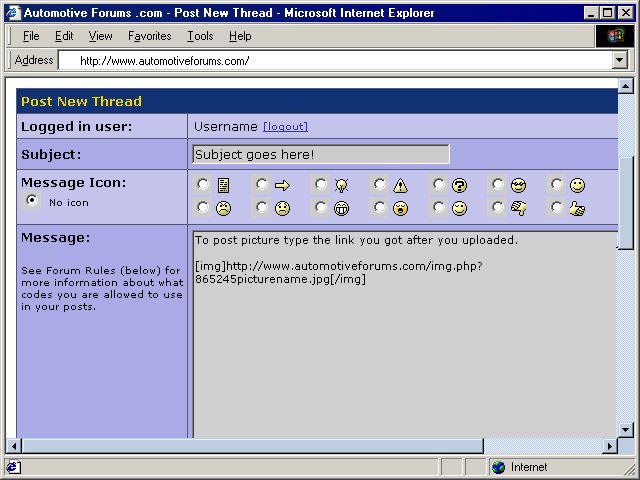Viewport: 640px width, 480px height.
Task: Click the IE page icon in status bar
Action: (x=13, y=467)
